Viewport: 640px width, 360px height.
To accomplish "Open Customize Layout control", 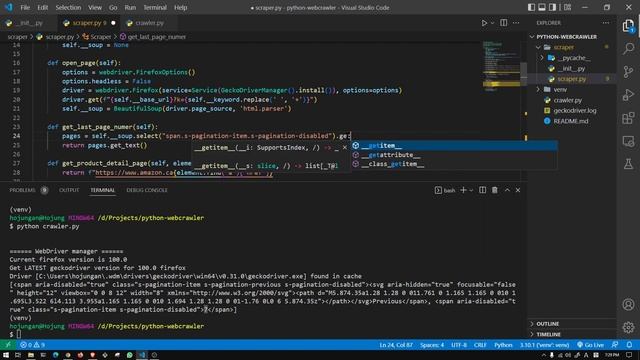I will 567,7.
